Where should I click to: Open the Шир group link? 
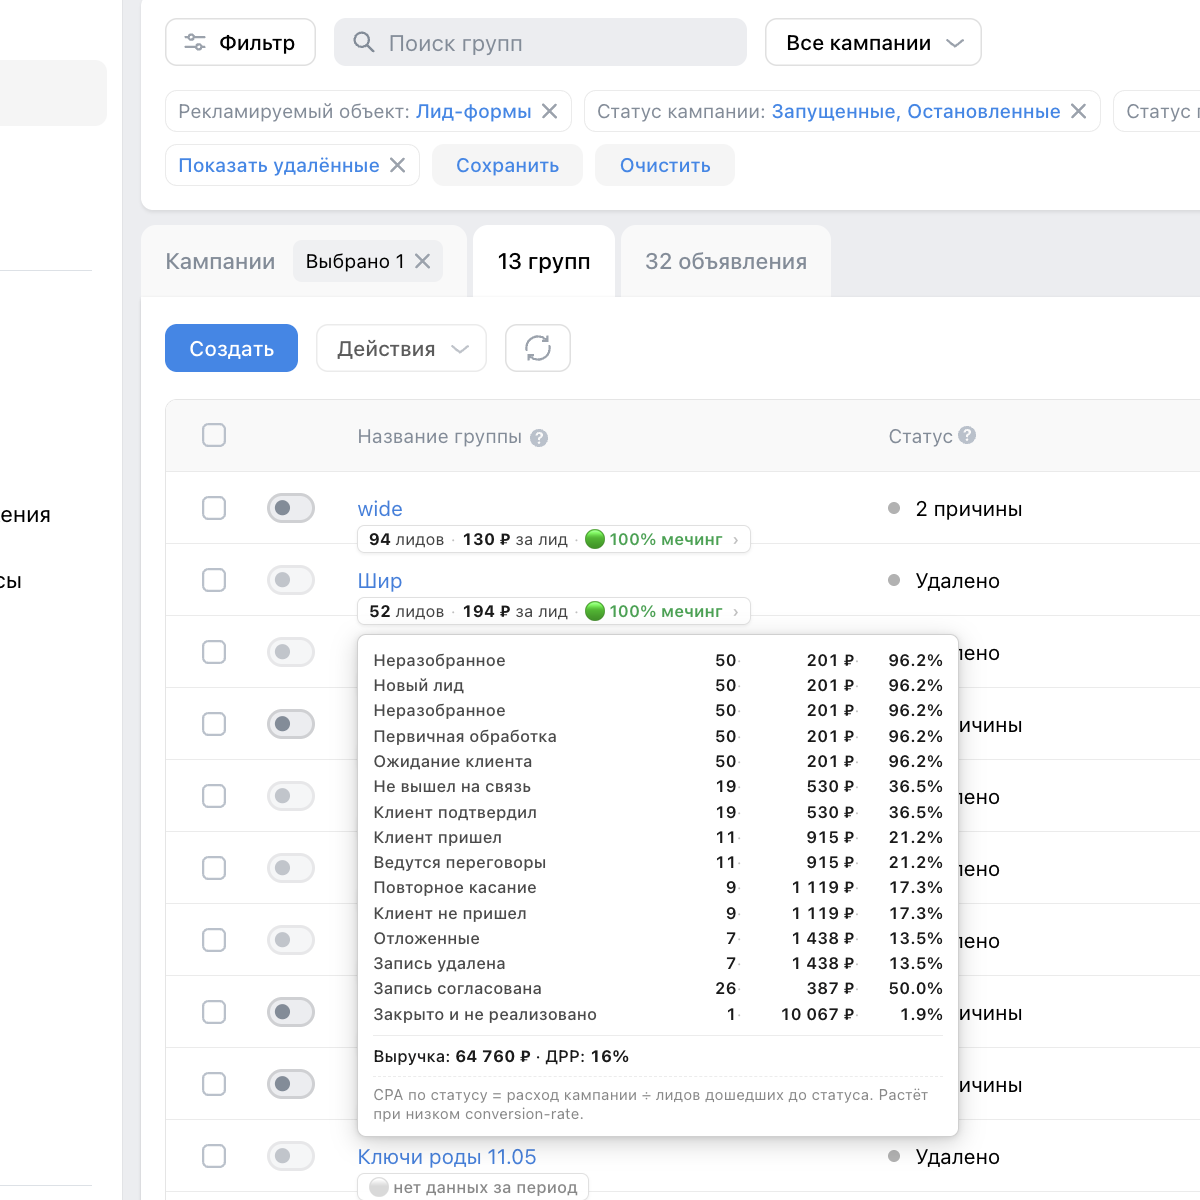(x=380, y=581)
